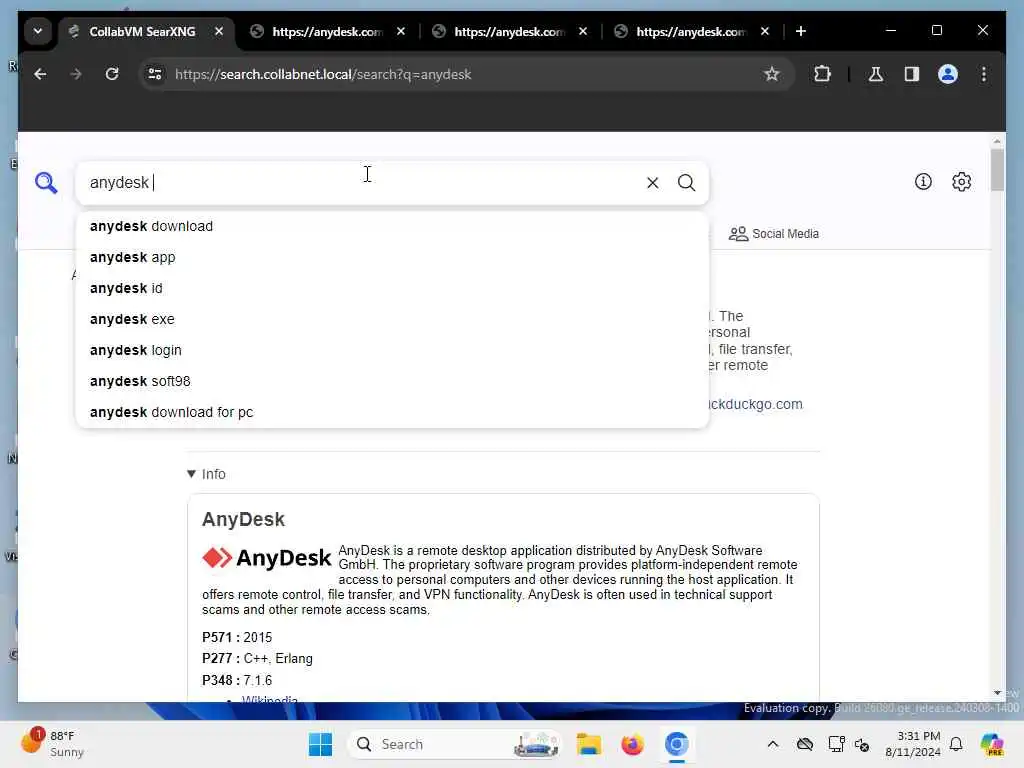Choose suggestion 'anydesk soft98'
1024x768 pixels.
pyautogui.click(x=392, y=381)
